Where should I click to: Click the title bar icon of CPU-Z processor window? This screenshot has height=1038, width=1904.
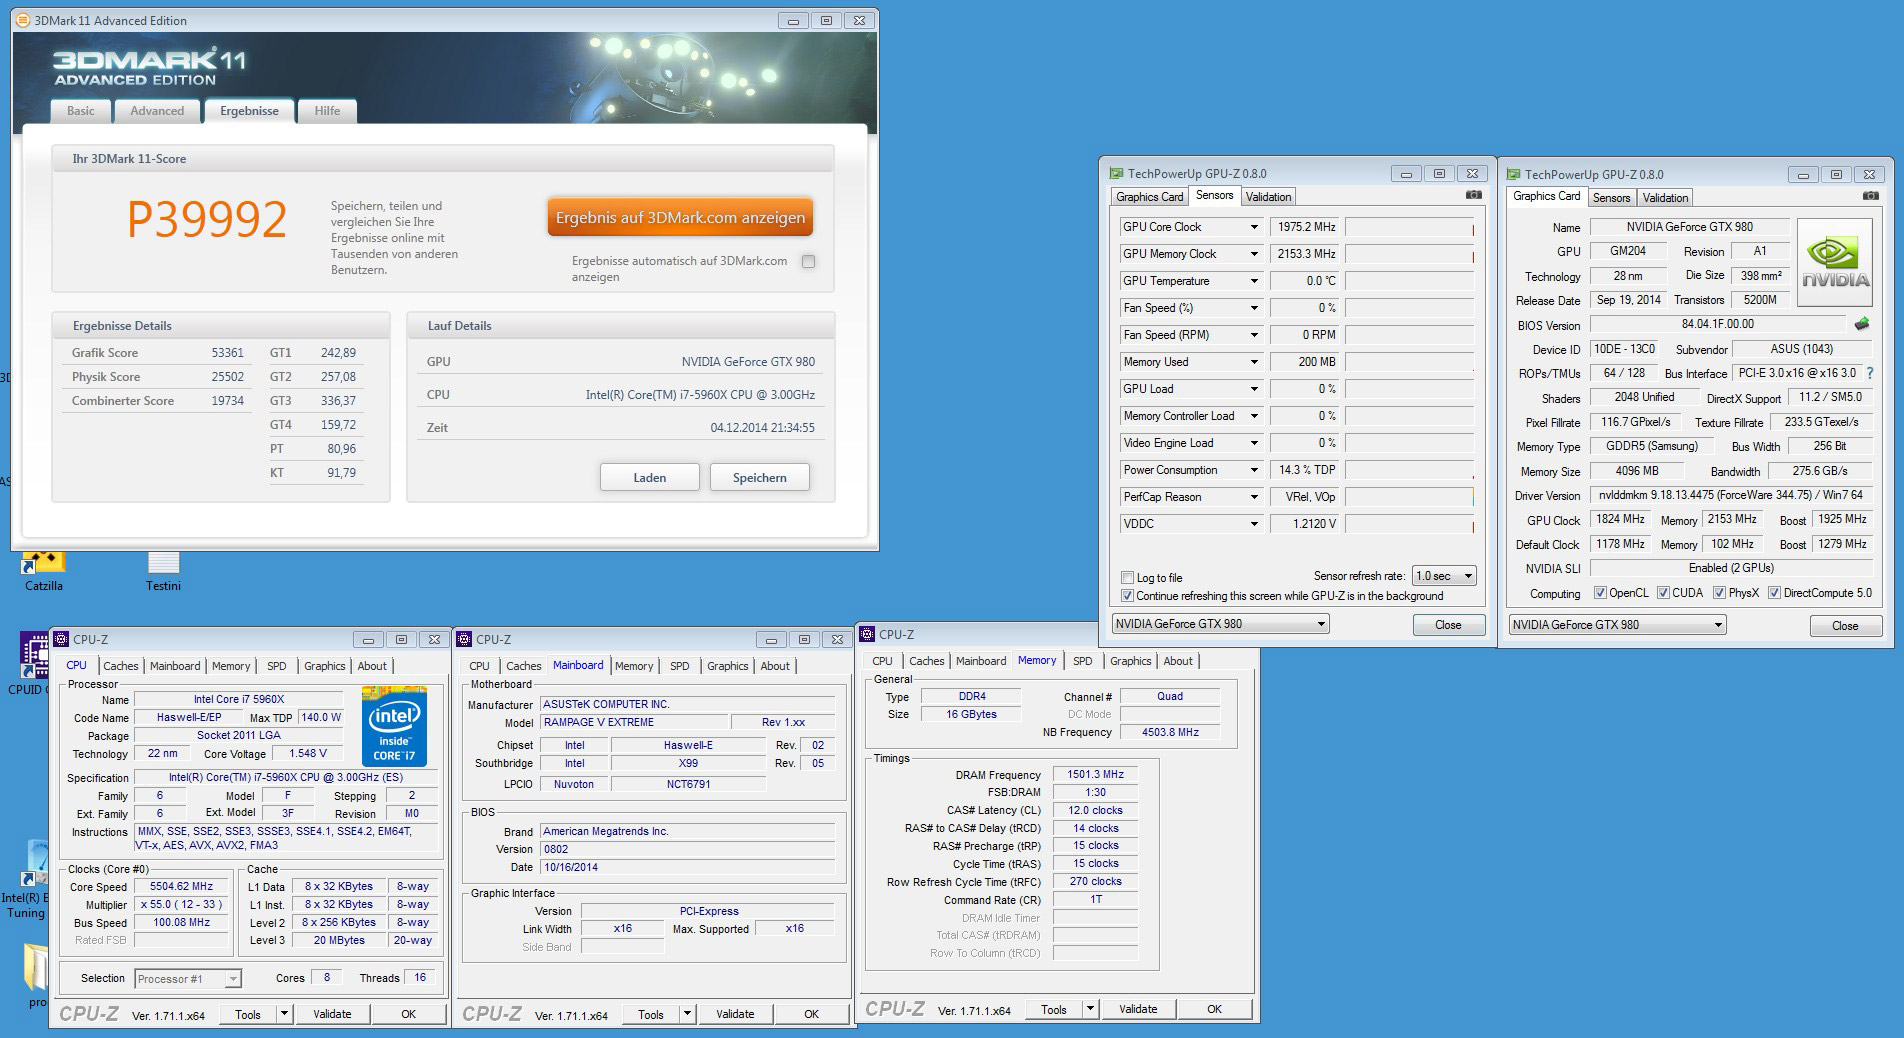coord(62,639)
